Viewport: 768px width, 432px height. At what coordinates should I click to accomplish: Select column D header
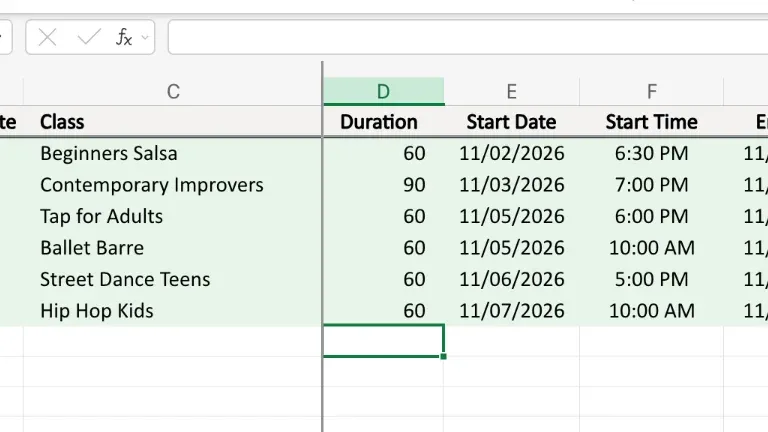pyautogui.click(x=384, y=92)
